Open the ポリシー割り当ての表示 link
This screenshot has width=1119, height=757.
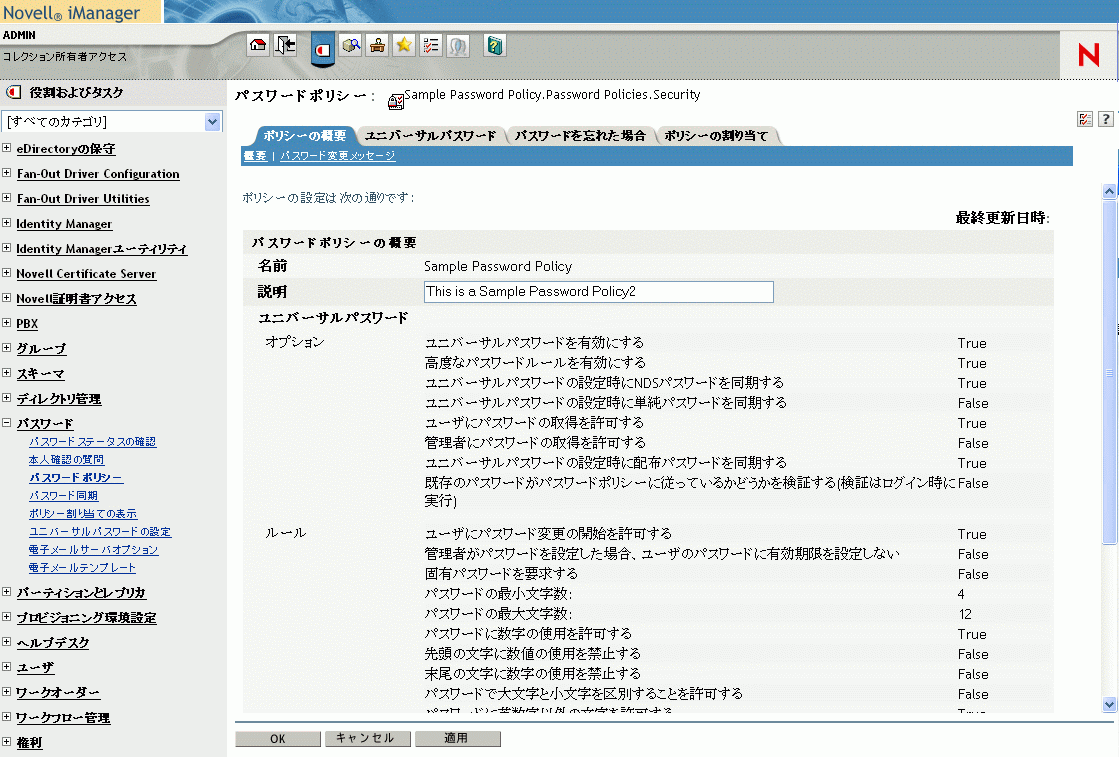coord(83,513)
